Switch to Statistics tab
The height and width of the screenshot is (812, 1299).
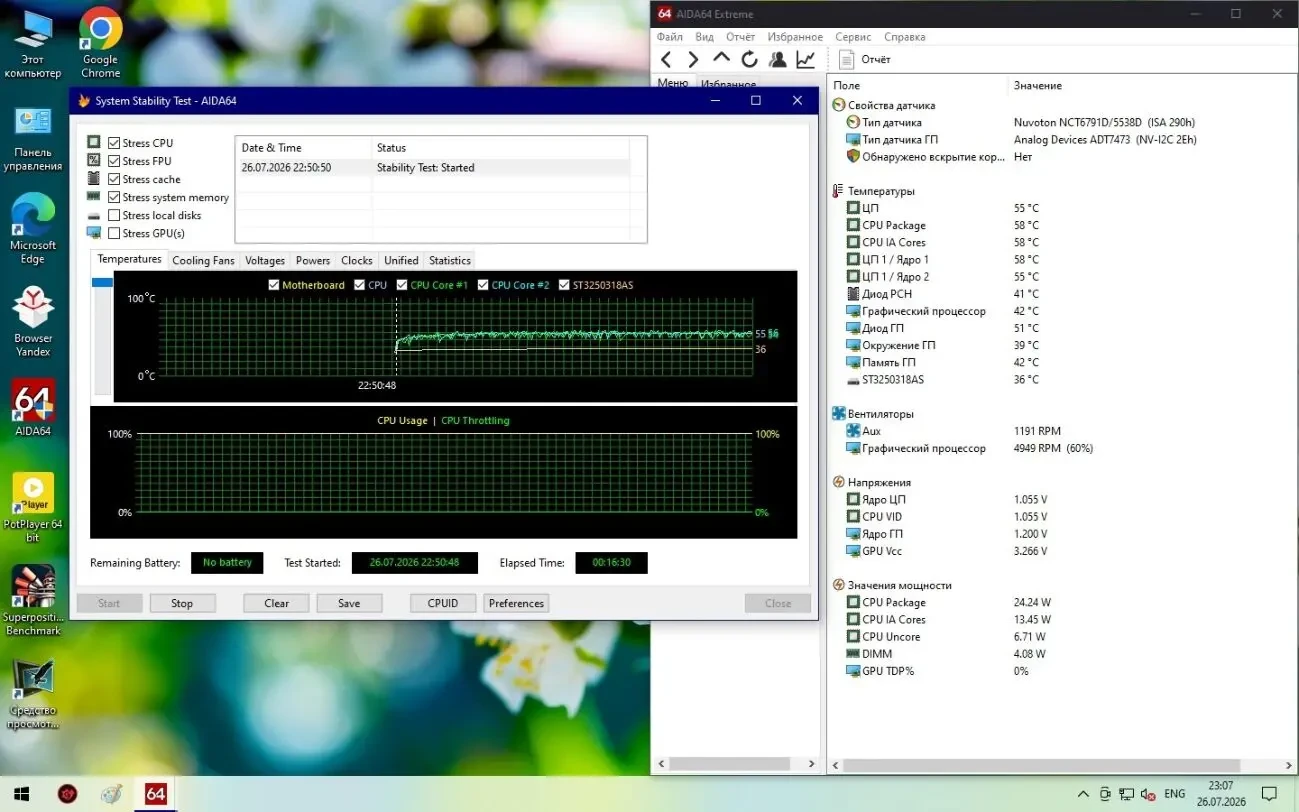click(x=450, y=260)
